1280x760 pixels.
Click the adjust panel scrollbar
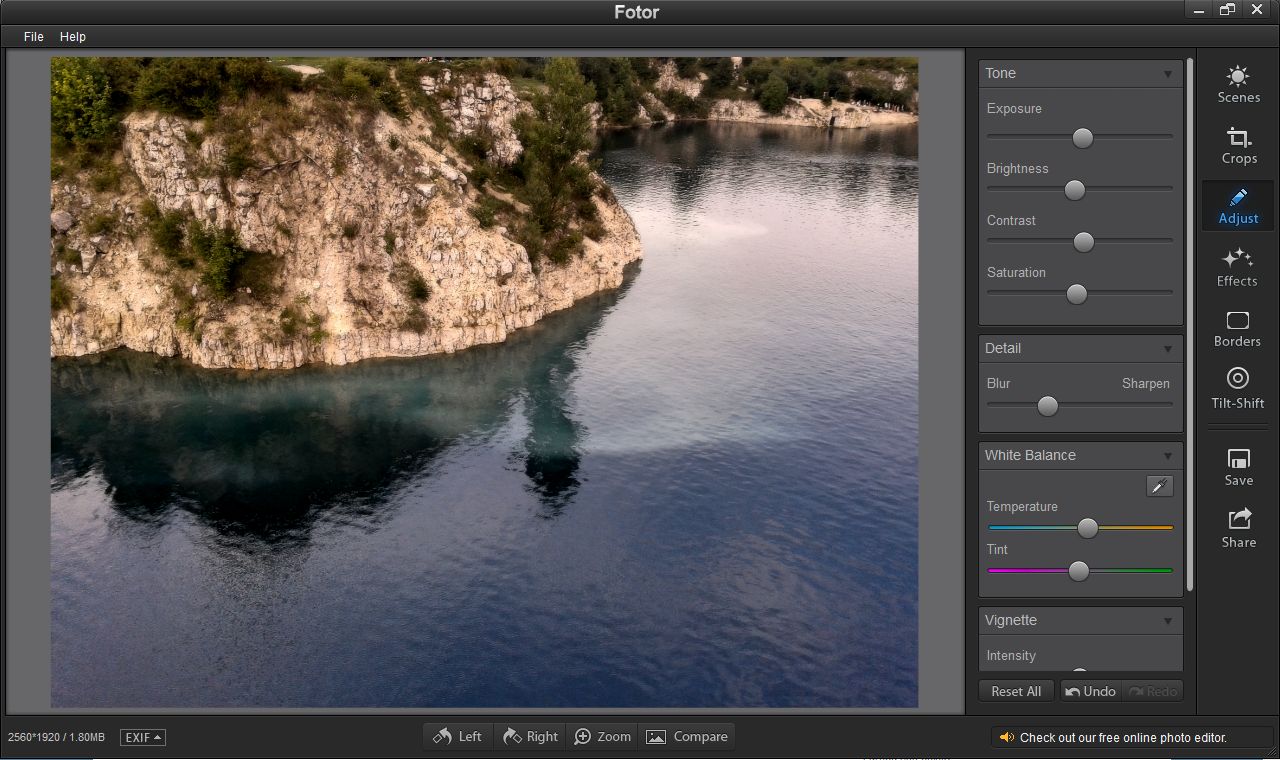(1190, 325)
